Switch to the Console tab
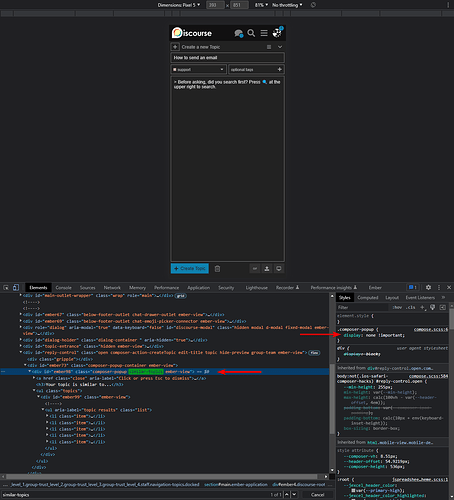Image resolution: width=454 pixels, height=500 pixels. [x=63, y=288]
